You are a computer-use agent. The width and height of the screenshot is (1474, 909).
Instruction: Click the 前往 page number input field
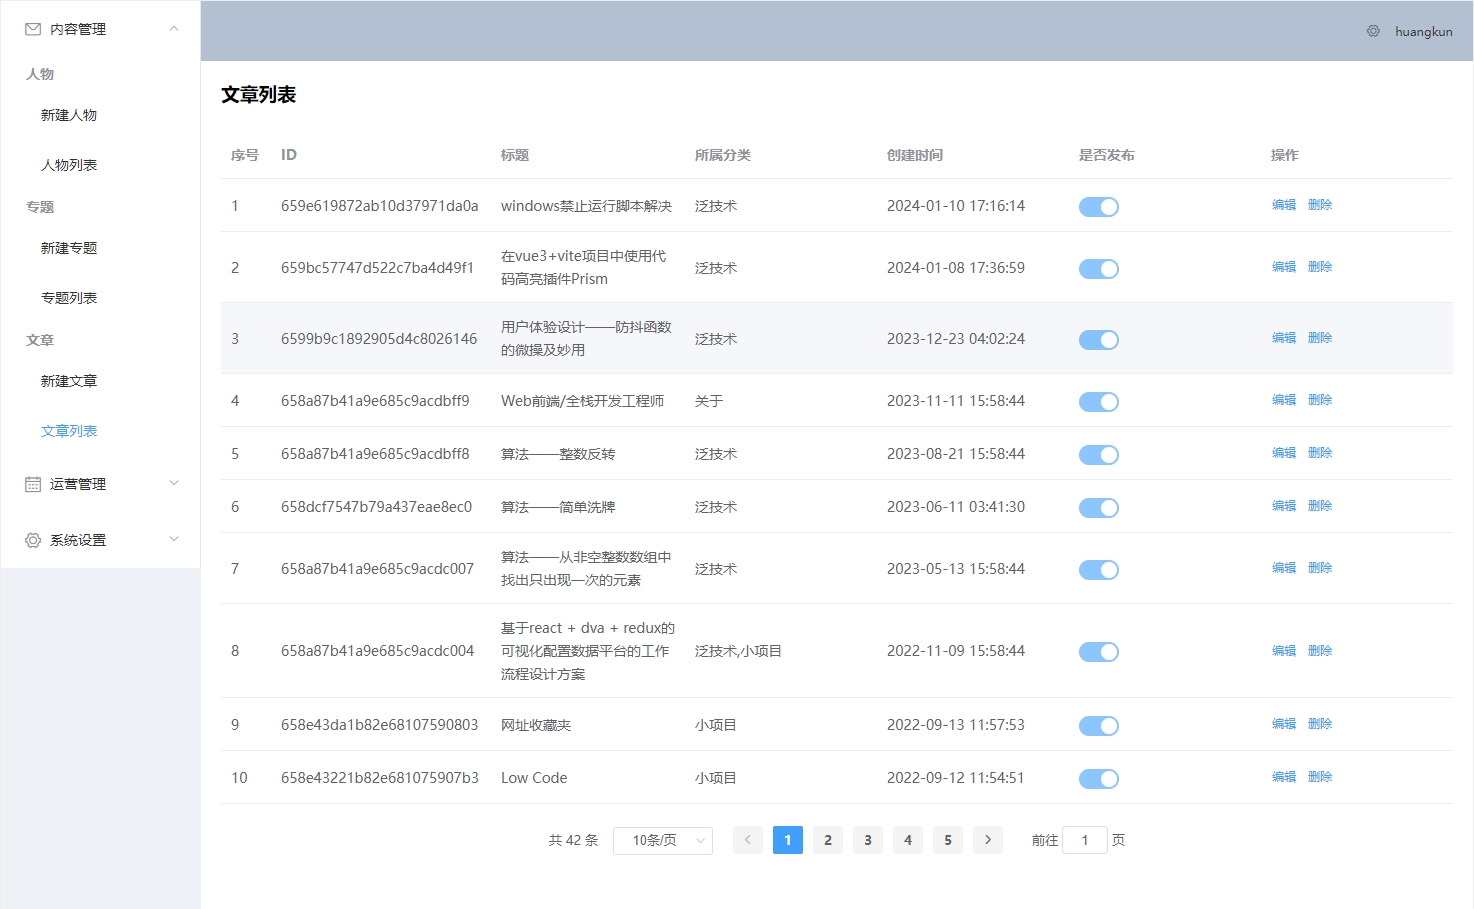[x=1085, y=840]
